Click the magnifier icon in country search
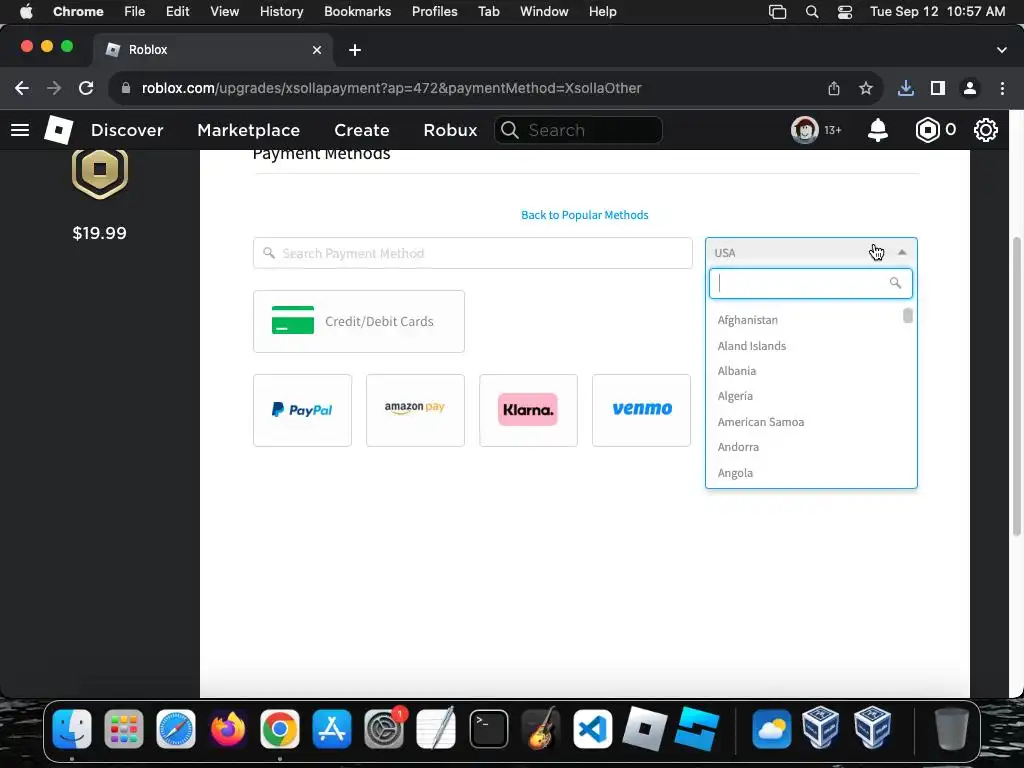The width and height of the screenshot is (1024, 768). 895,283
